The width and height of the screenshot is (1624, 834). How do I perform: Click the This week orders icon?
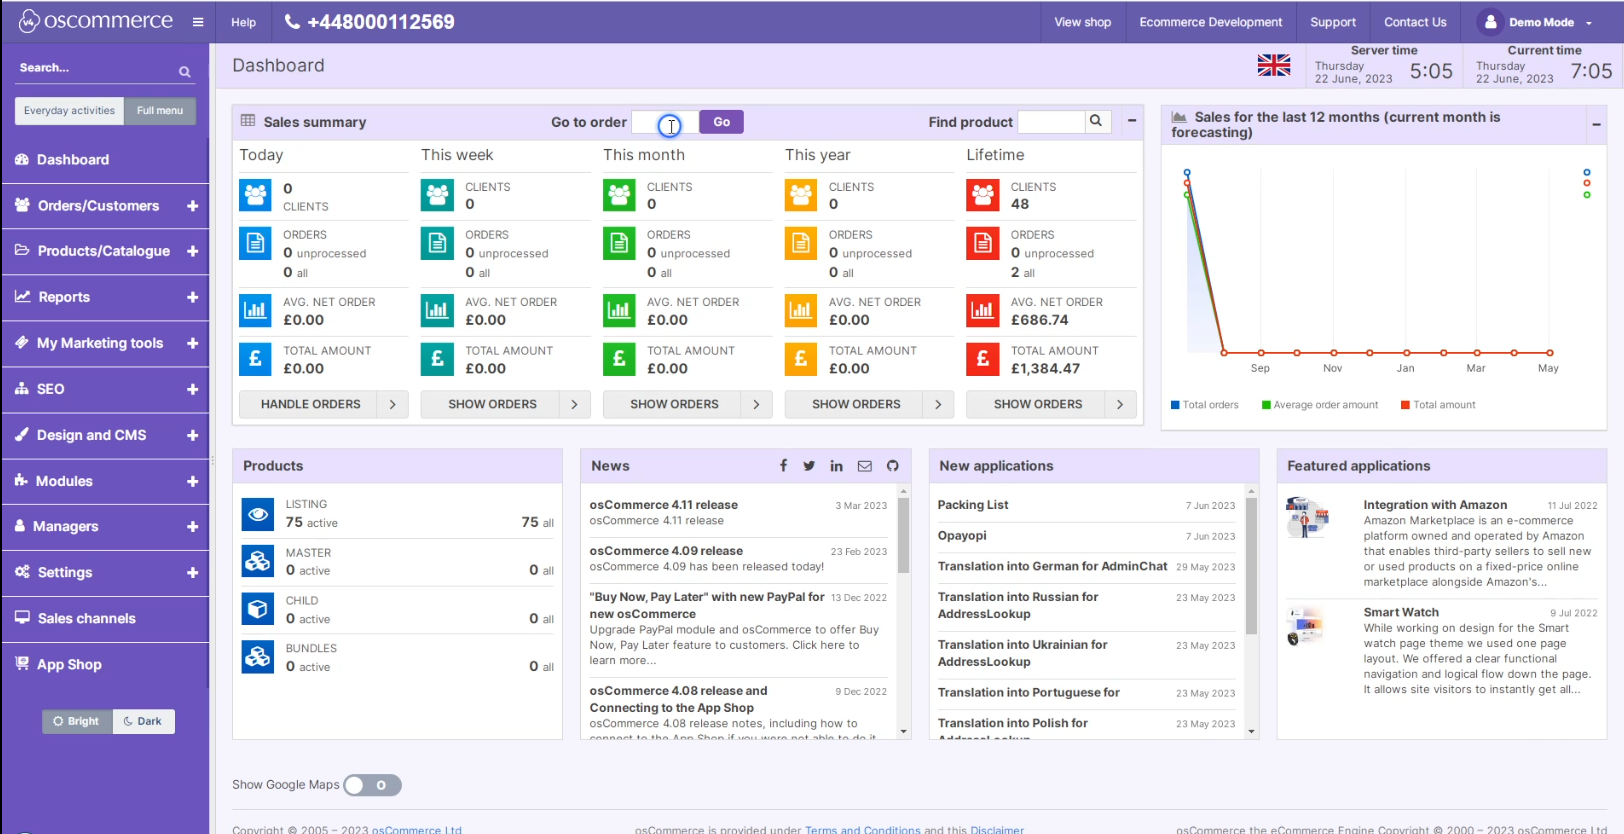coord(437,243)
